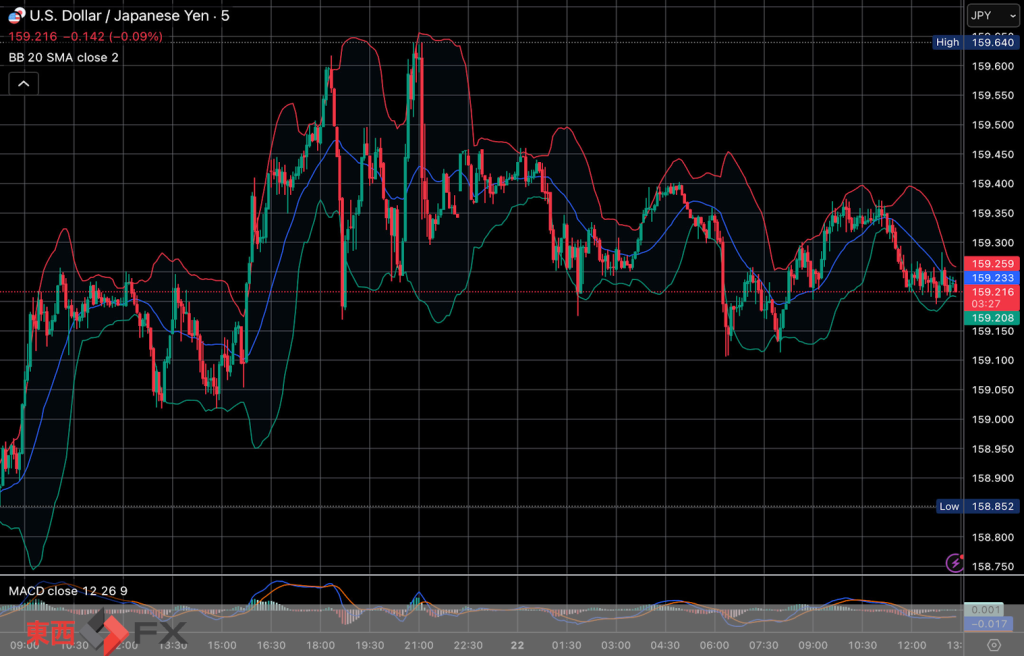
Task: Collapse the indicator legend with chevron button
Action: click(x=23, y=84)
